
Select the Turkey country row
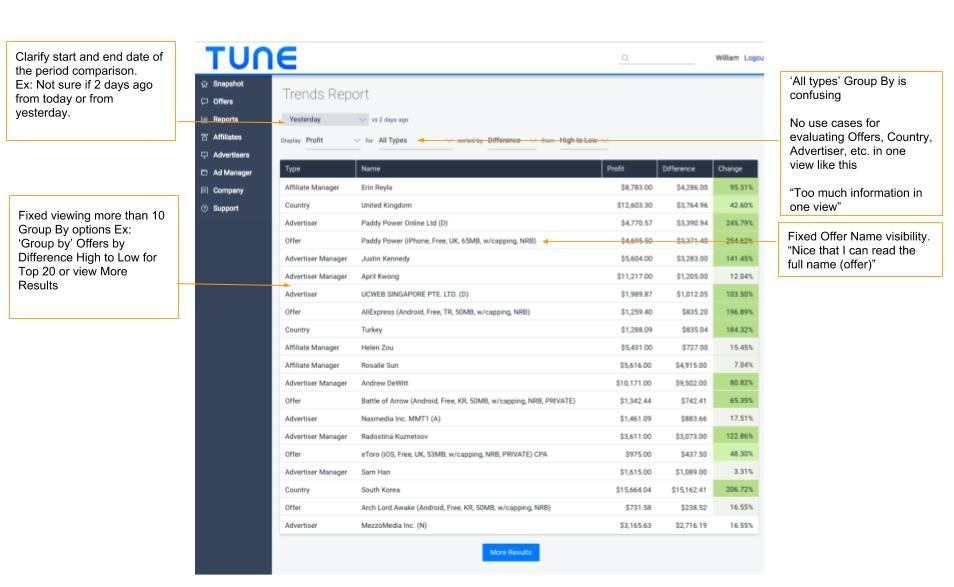pos(372,330)
